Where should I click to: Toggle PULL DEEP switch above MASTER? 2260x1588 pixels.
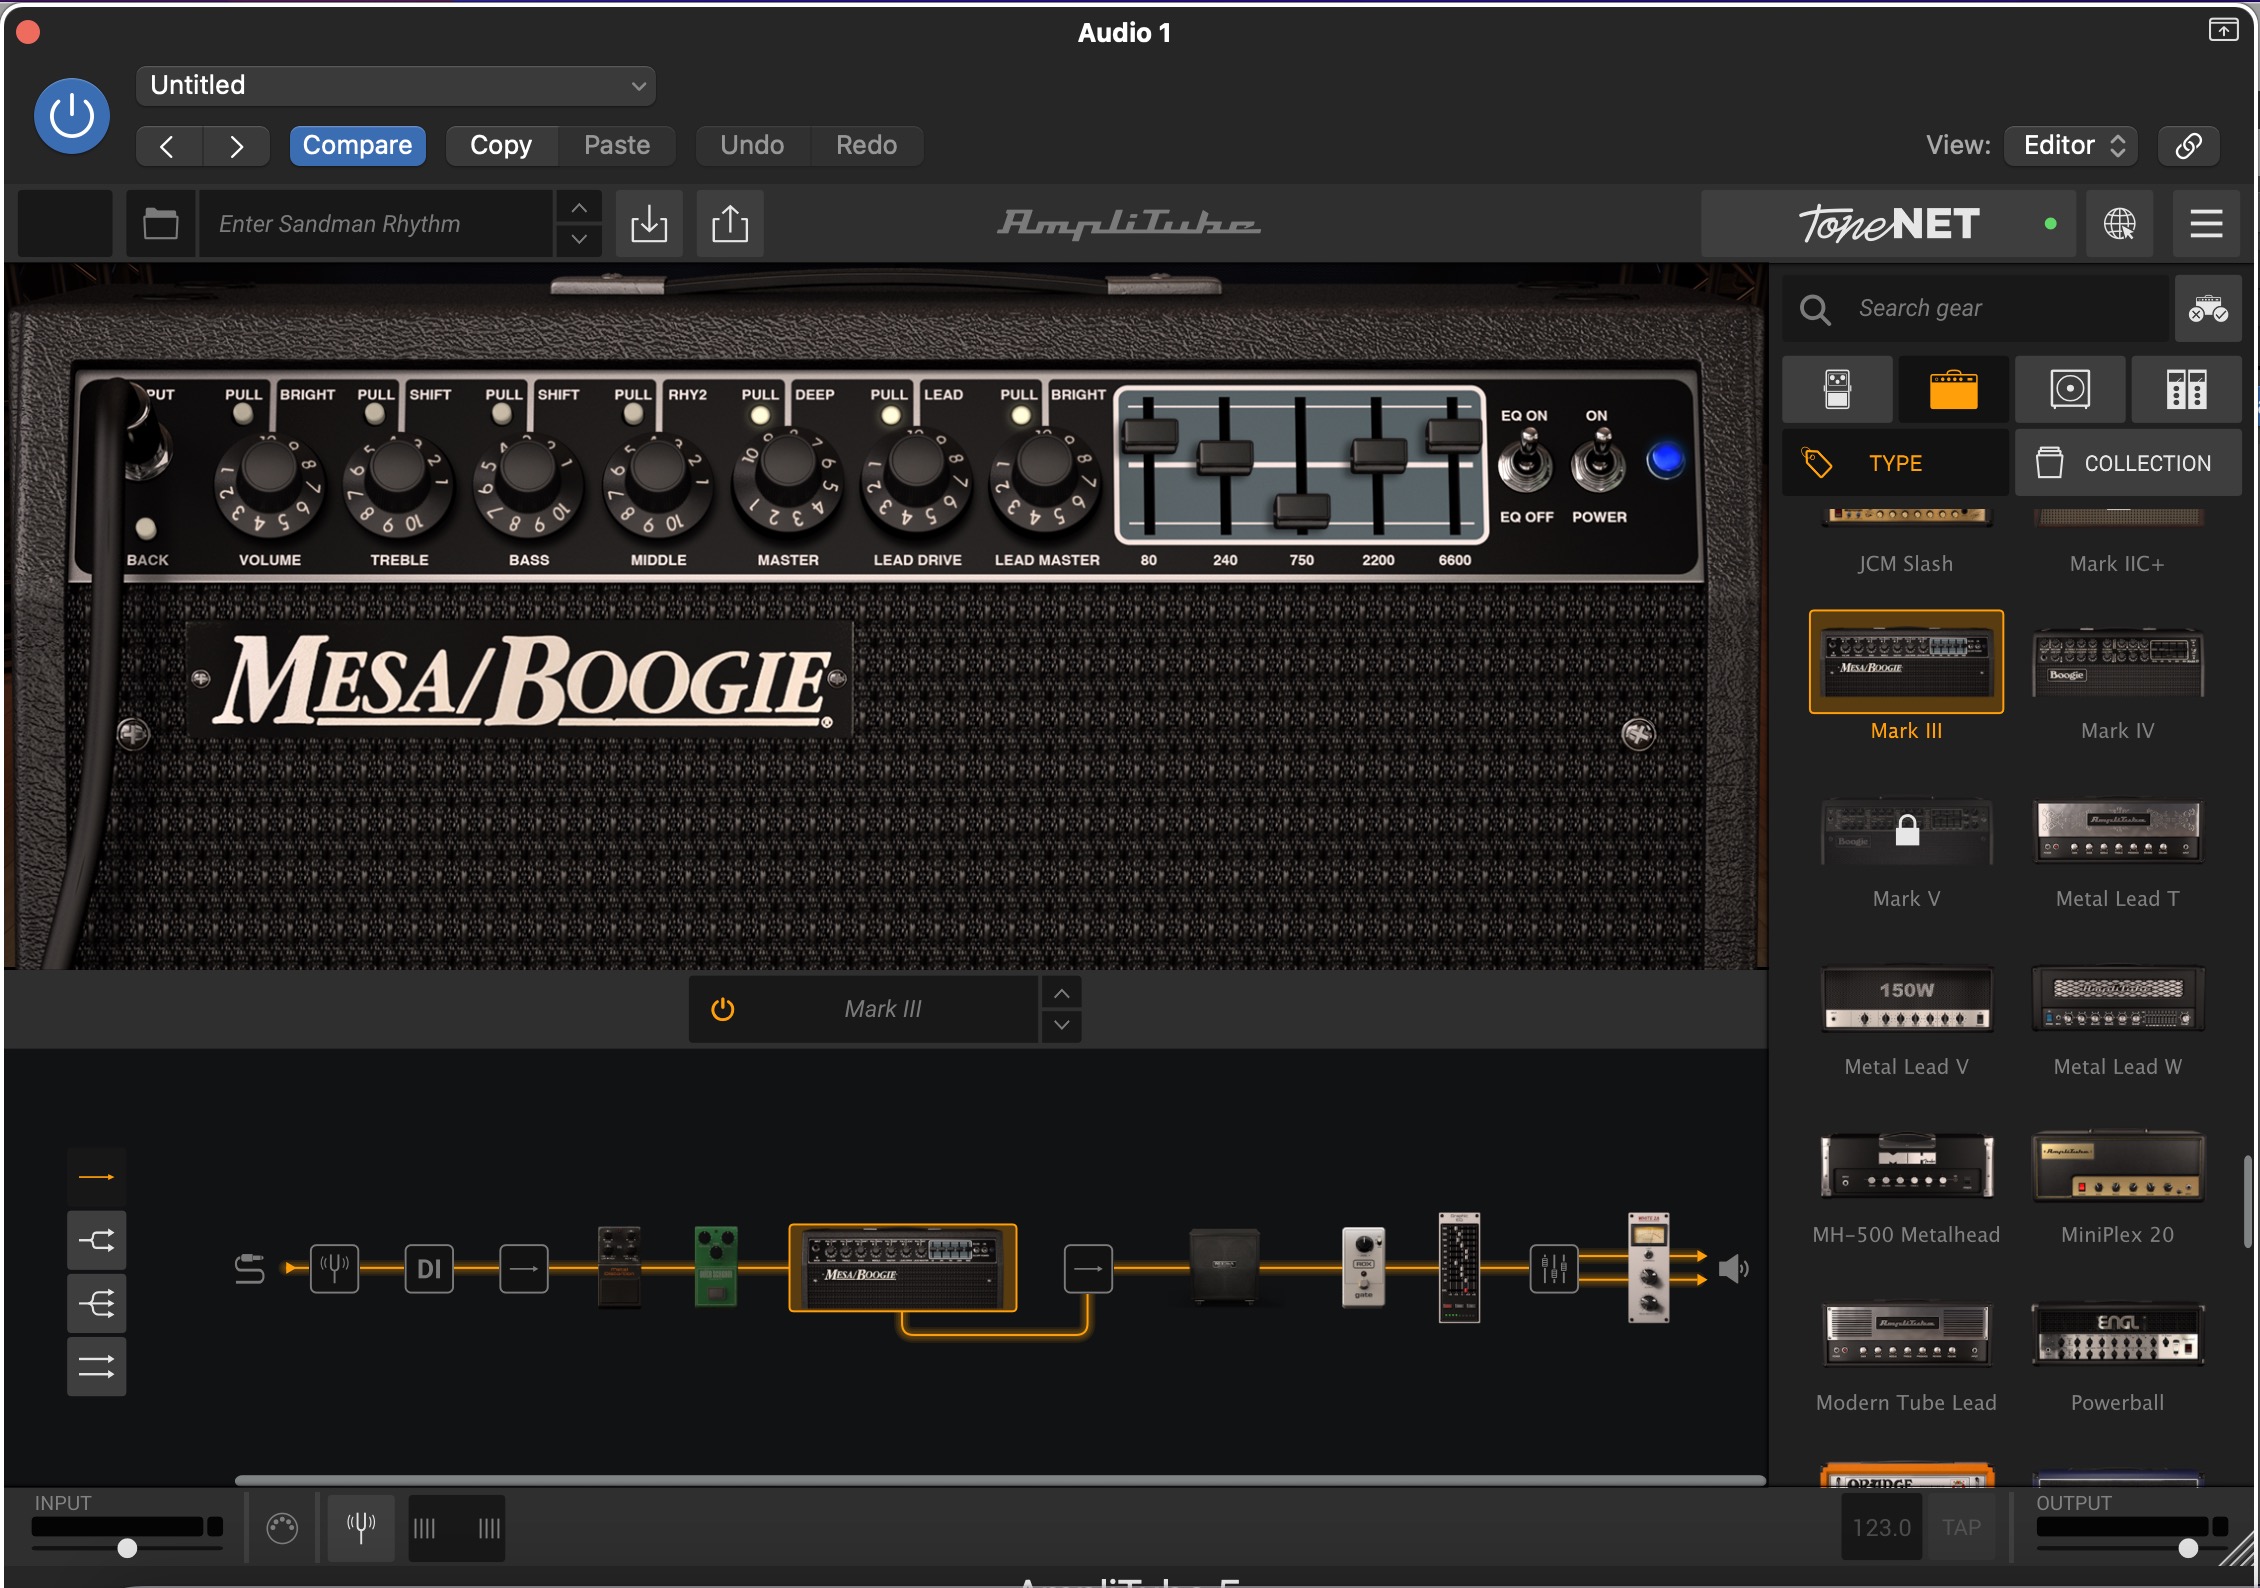point(760,414)
